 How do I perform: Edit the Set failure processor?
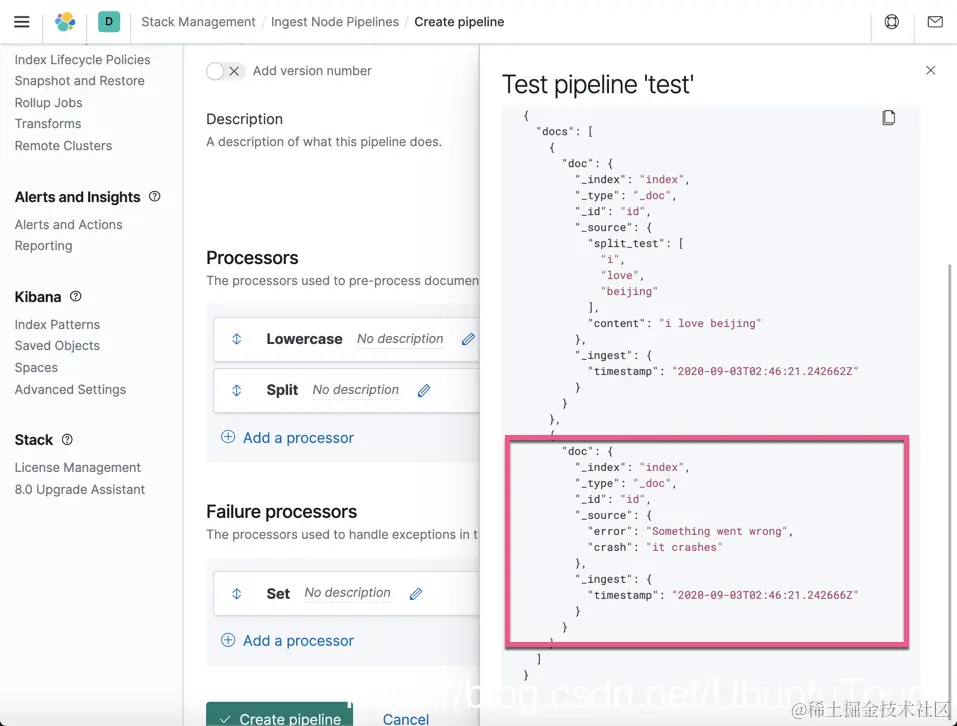click(416, 594)
